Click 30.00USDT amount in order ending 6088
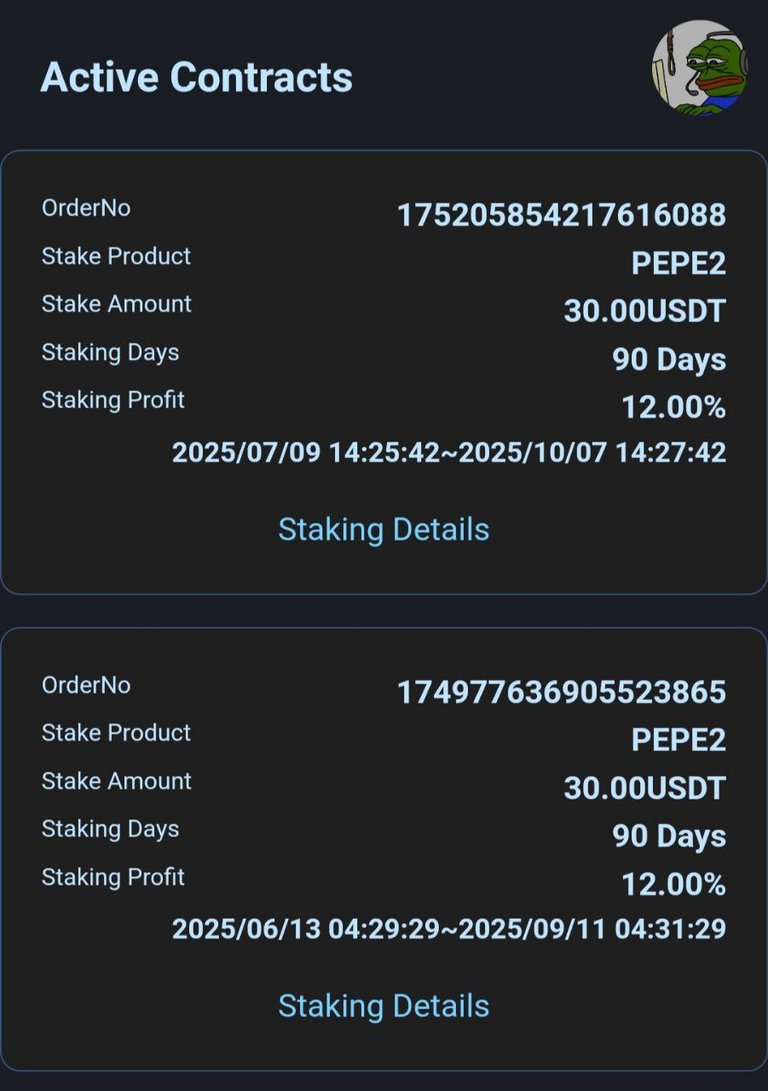Screen dimensions: 768x1091 click(644, 311)
